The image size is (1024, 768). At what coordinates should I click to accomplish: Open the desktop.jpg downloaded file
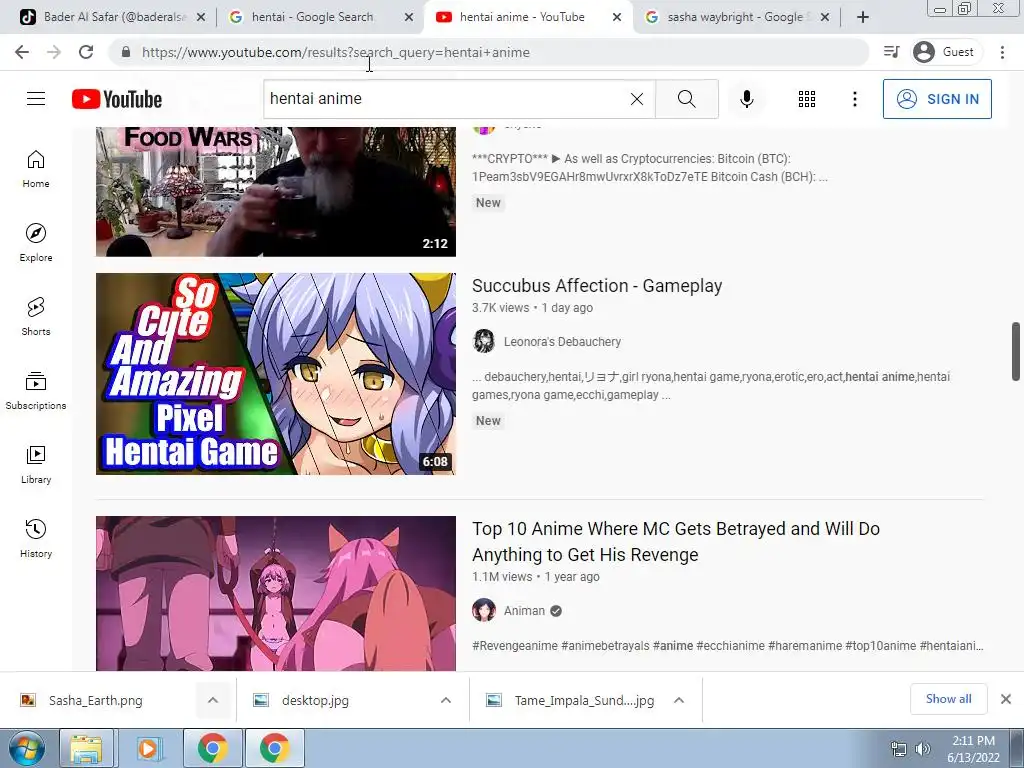[x=315, y=700]
